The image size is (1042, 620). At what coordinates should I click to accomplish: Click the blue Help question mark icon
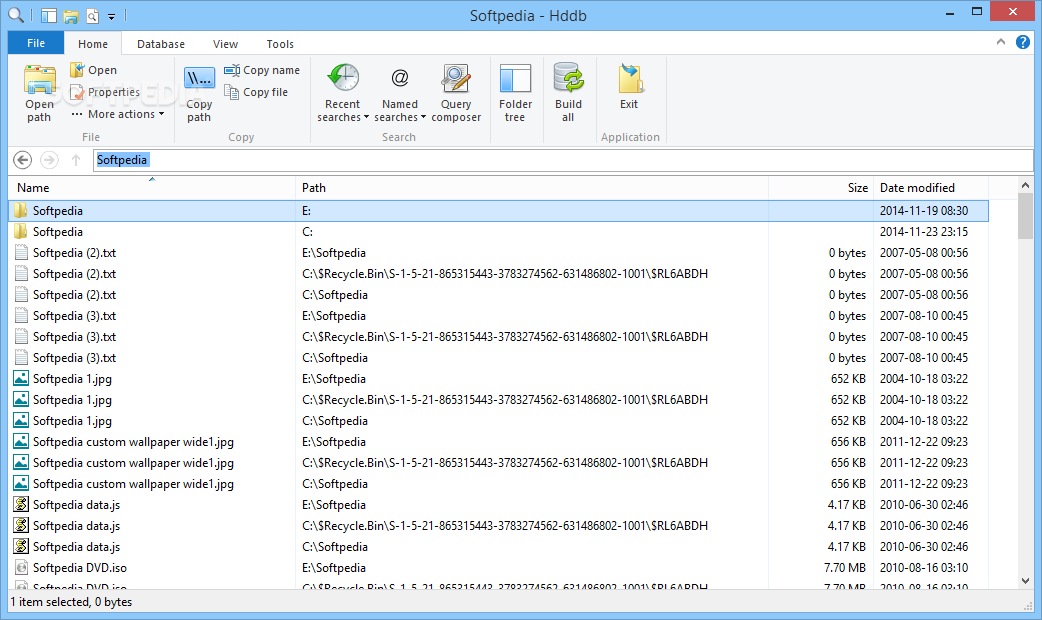tap(1023, 43)
